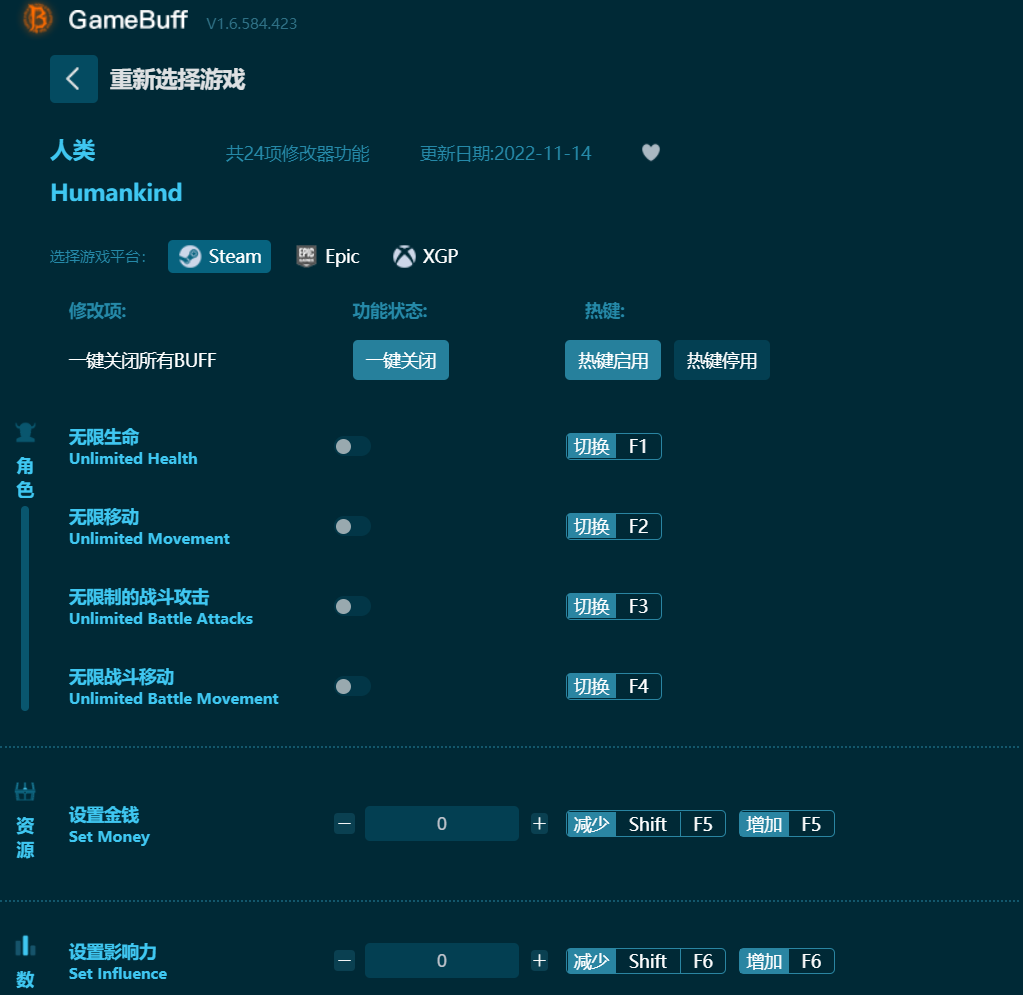Select the Epic platform
The height and width of the screenshot is (995, 1023).
tap(328, 256)
